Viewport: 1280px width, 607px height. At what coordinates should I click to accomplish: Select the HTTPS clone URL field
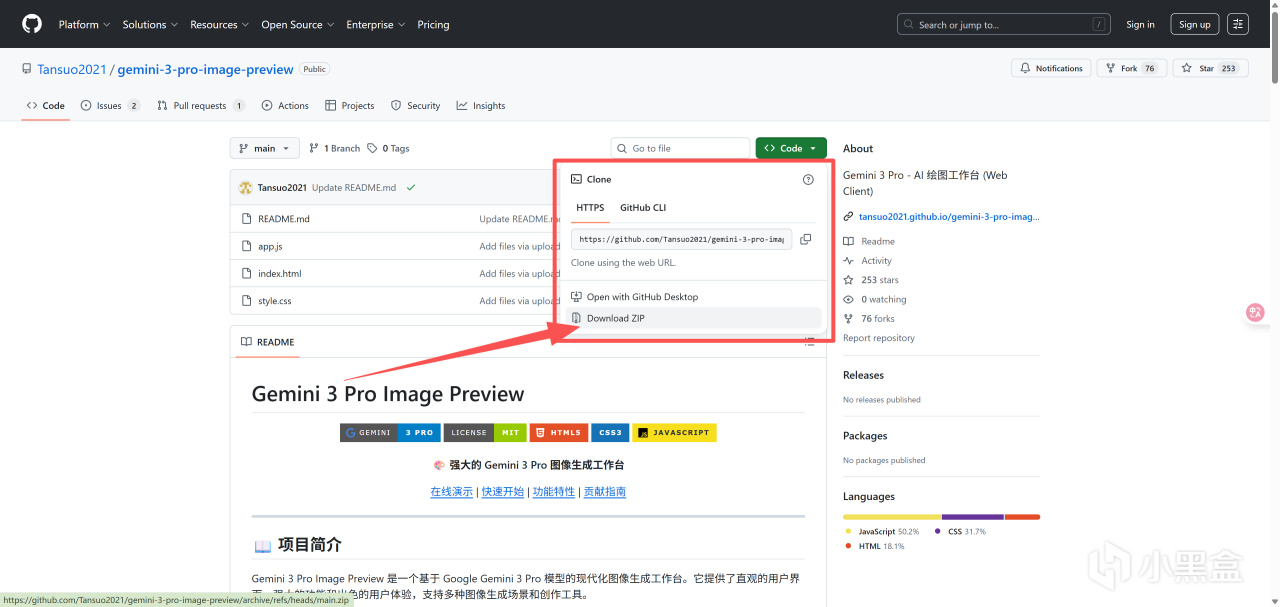coord(682,239)
